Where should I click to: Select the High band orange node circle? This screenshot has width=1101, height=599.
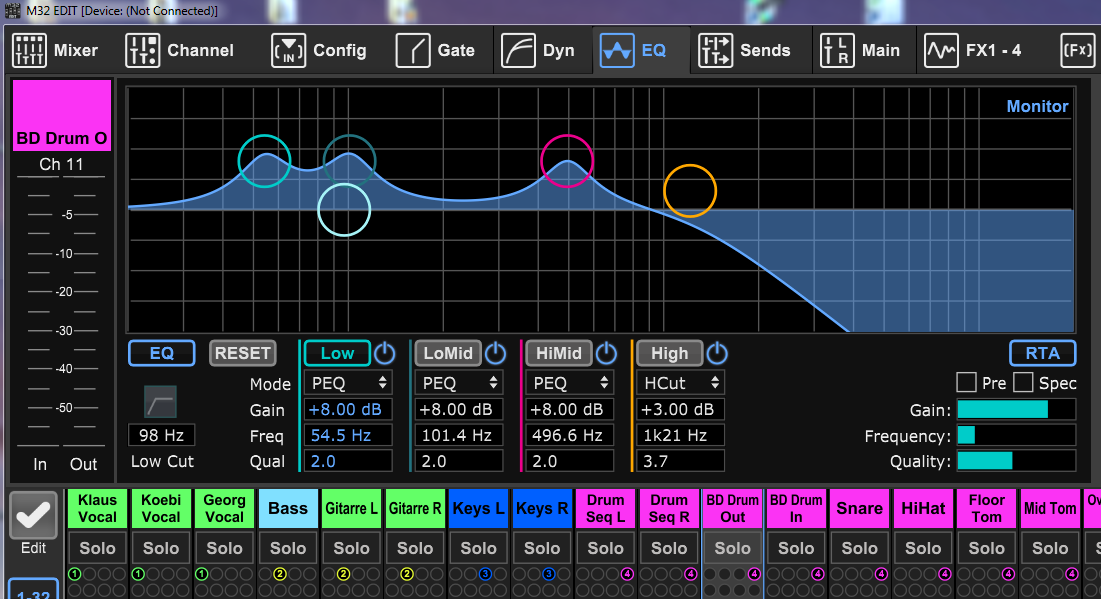(690, 191)
